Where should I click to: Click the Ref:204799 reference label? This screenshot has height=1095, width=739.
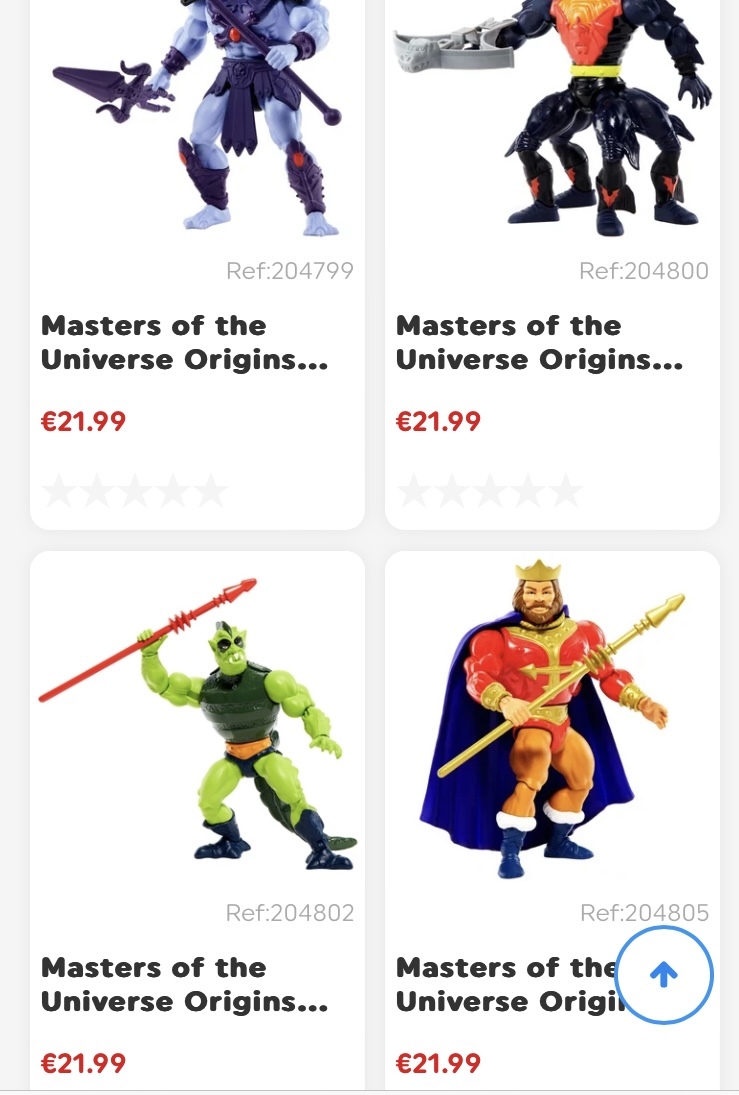click(x=290, y=270)
